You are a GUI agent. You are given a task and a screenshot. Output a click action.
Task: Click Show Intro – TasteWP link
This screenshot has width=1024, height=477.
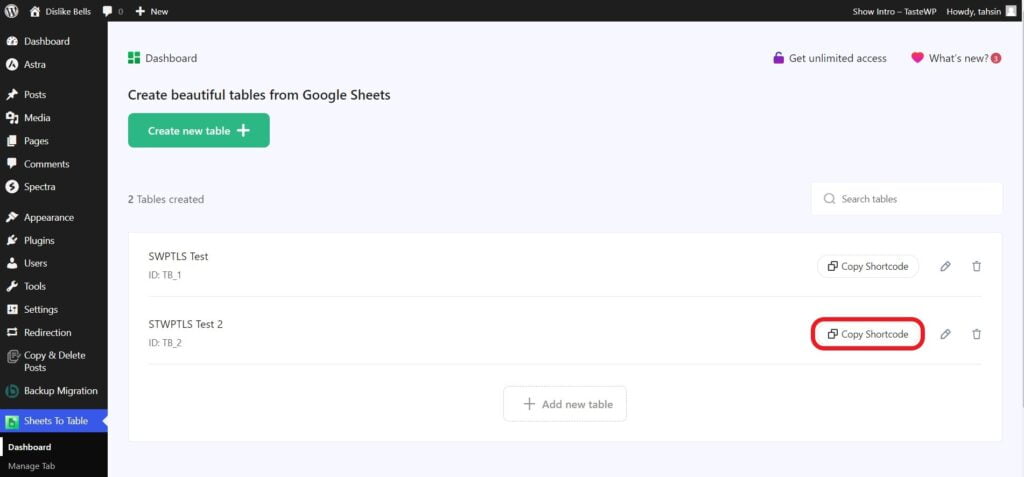895,11
